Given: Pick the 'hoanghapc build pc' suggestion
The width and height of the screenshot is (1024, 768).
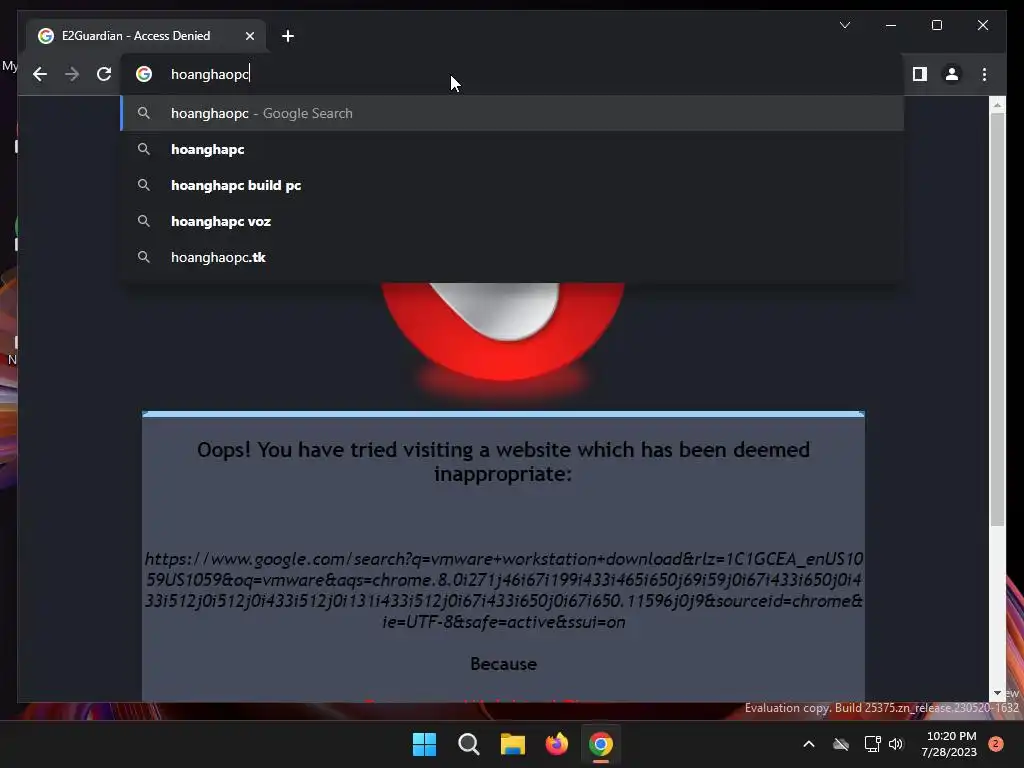Looking at the screenshot, I should pyautogui.click(x=512, y=185).
